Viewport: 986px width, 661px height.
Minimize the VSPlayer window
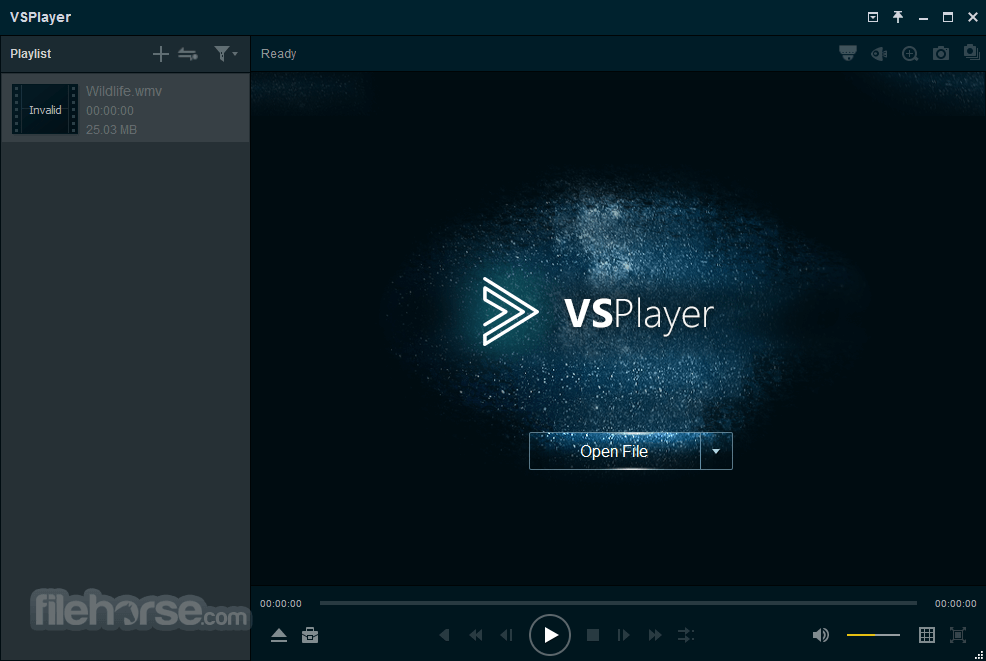923,18
